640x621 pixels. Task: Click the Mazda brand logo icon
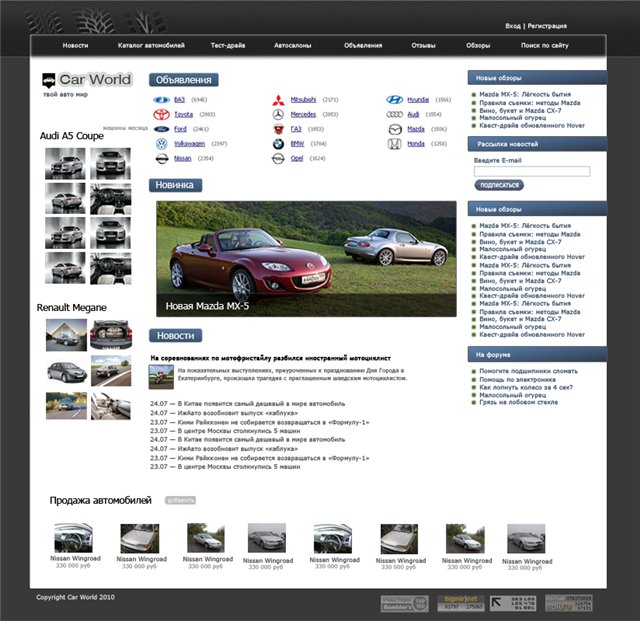395,130
